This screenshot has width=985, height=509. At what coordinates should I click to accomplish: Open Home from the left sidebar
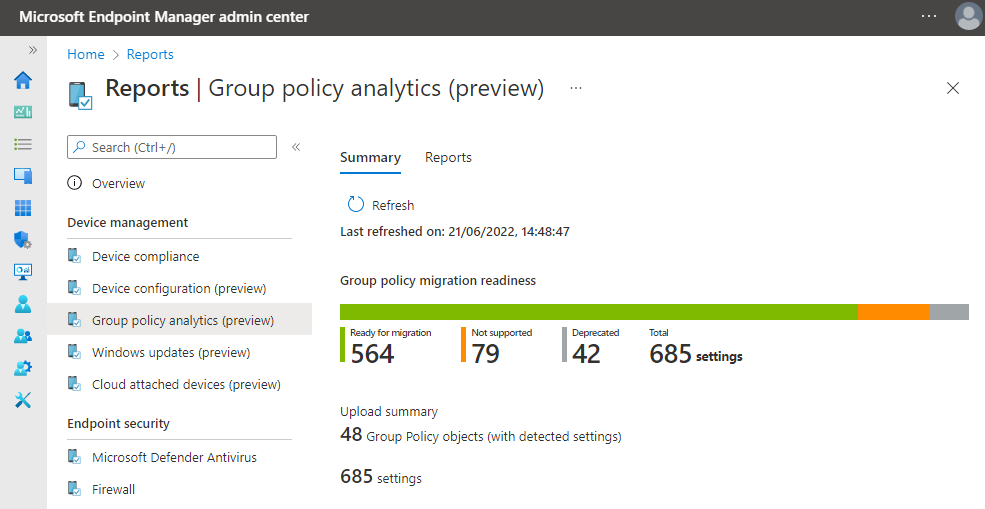pos(23,80)
